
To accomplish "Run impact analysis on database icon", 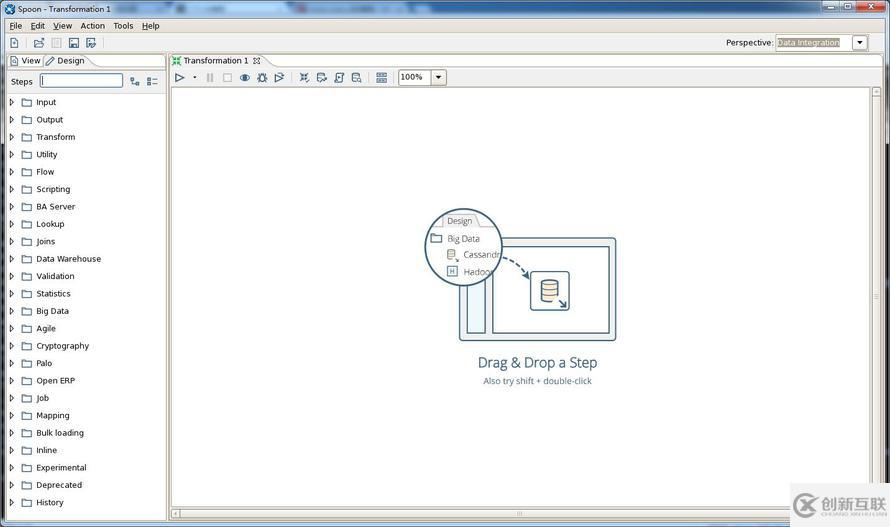I will [322, 77].
